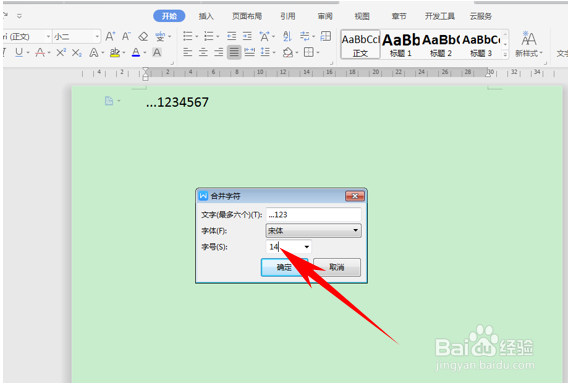
Task: Expand styles gallery more arrow
Action: [x=505, y=55]
